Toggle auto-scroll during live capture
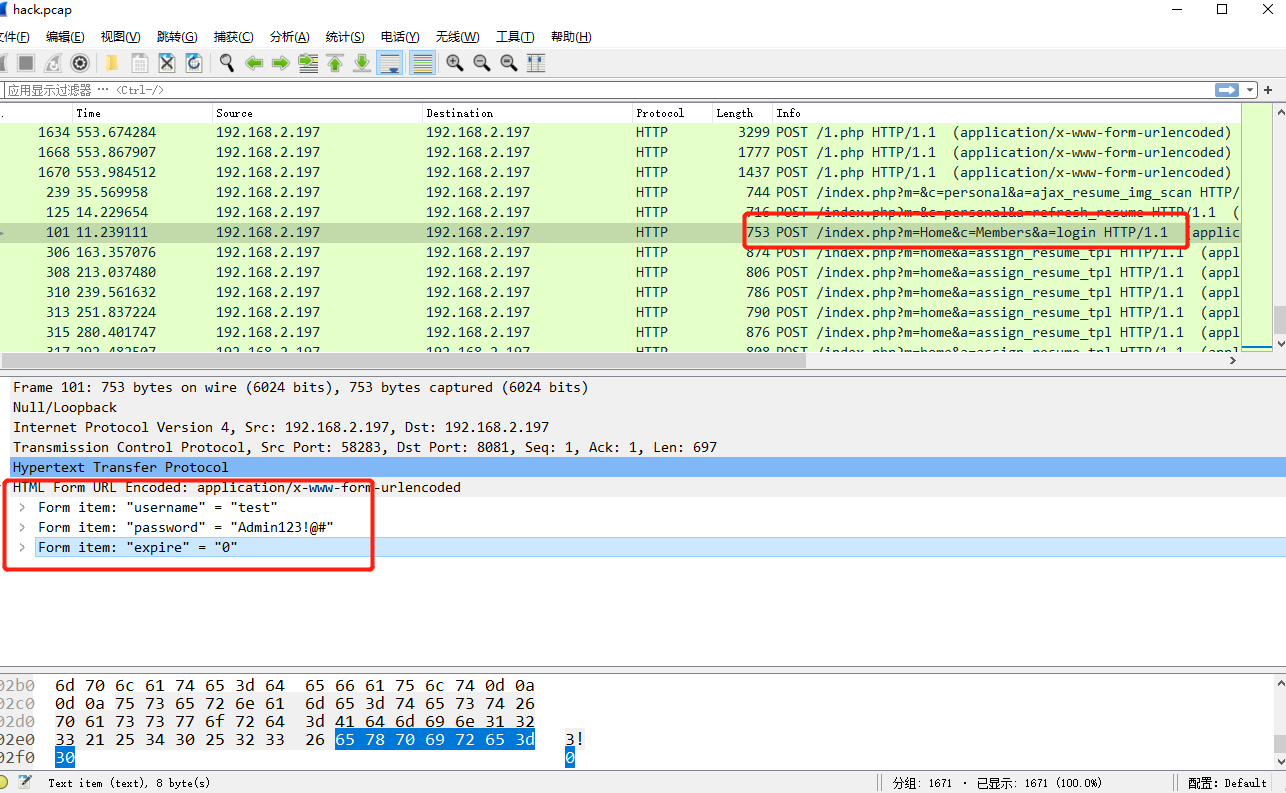This screenshot has height=793, width=1286. click(390, 63)
